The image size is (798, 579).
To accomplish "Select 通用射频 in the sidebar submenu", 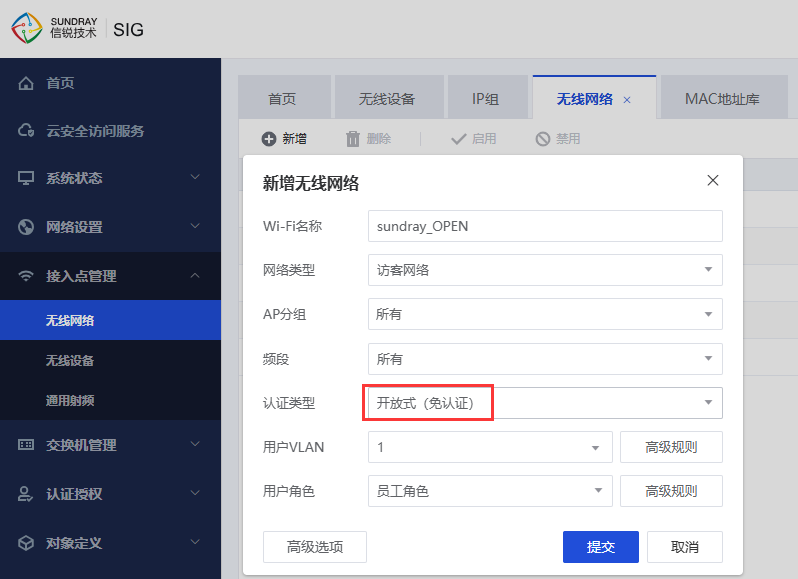I will 110,400.
